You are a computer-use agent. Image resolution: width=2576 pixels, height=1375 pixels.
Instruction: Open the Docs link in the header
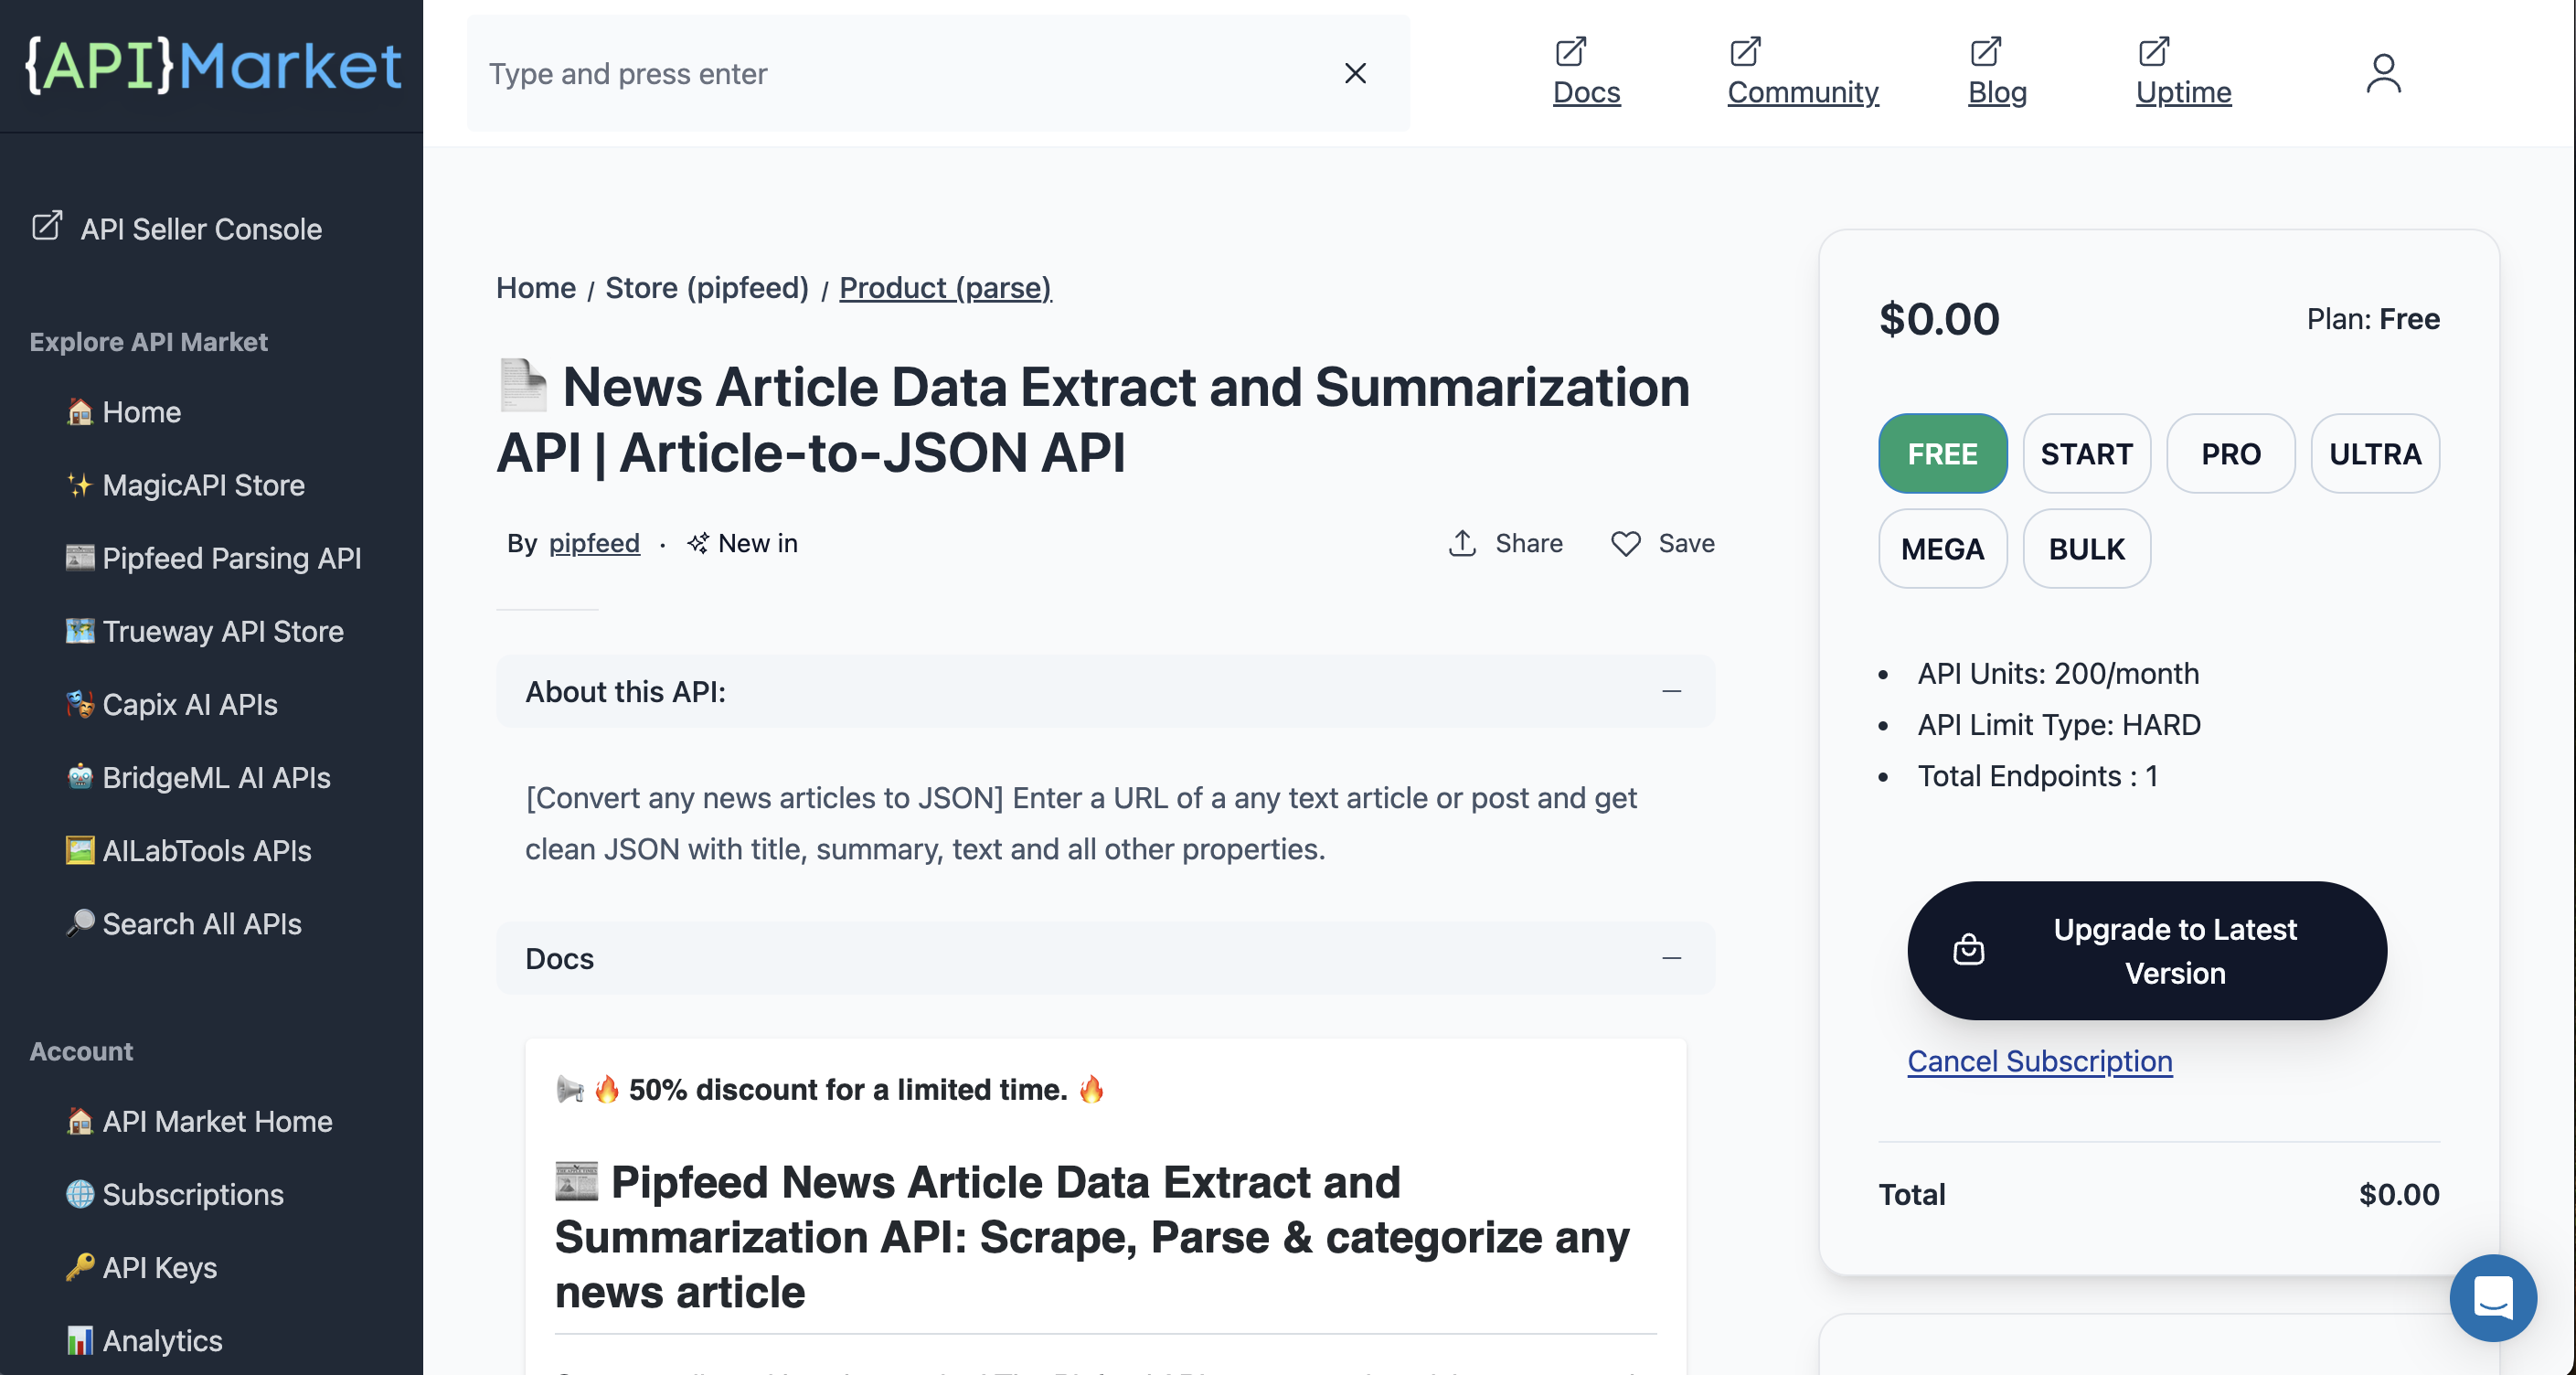[x=1586, y=91]
